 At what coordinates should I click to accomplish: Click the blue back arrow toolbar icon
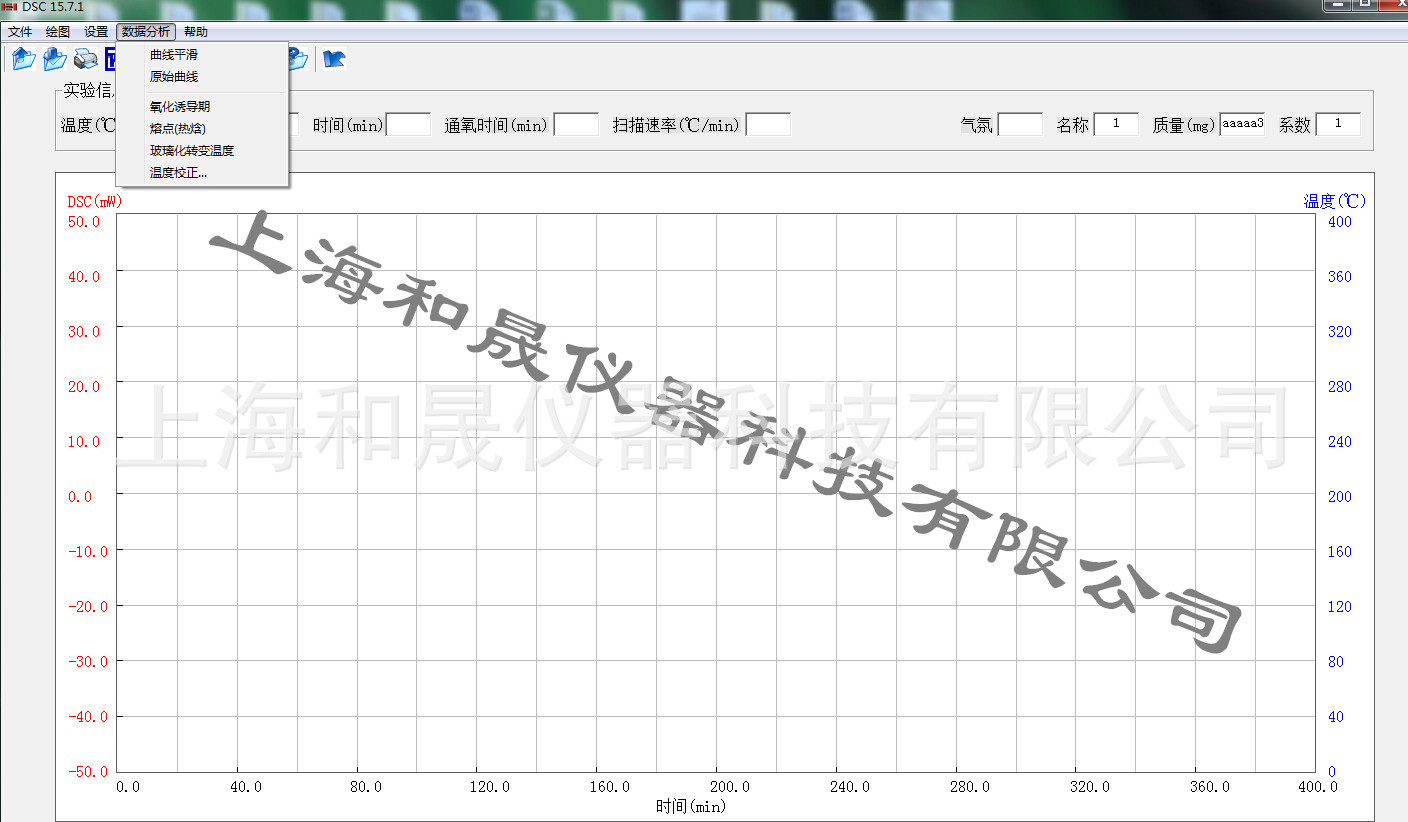coord(334,60)
